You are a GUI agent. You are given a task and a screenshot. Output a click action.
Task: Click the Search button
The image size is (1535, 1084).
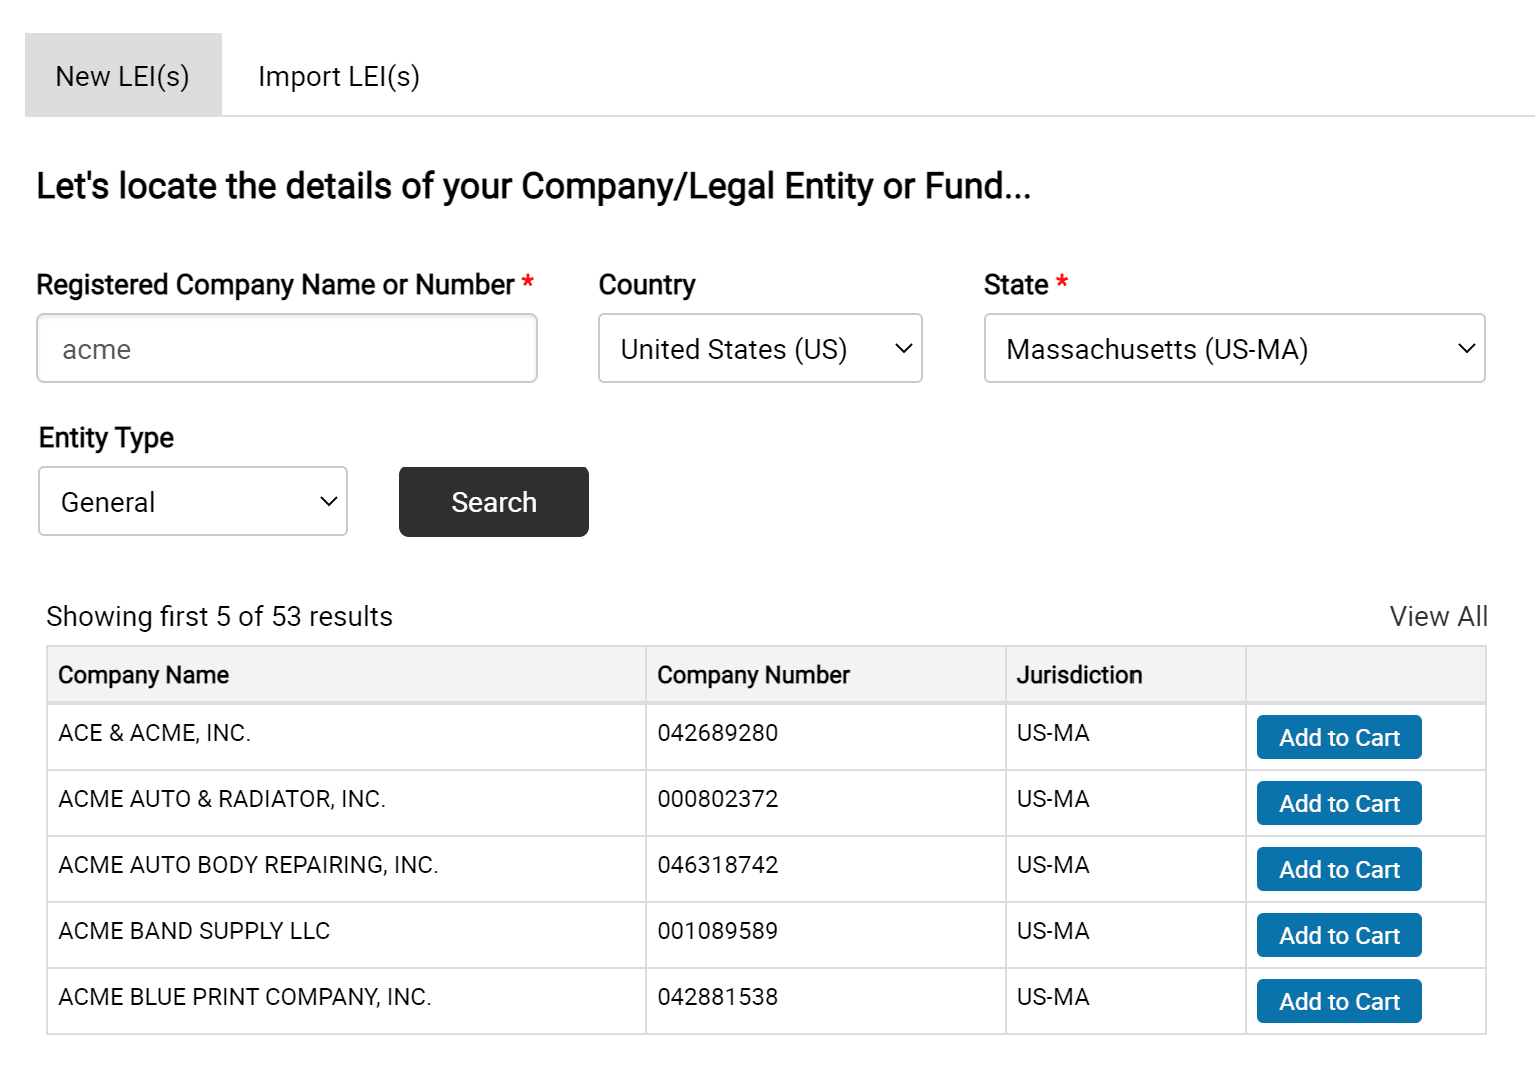pyautogui.click(x=493, y=501)
